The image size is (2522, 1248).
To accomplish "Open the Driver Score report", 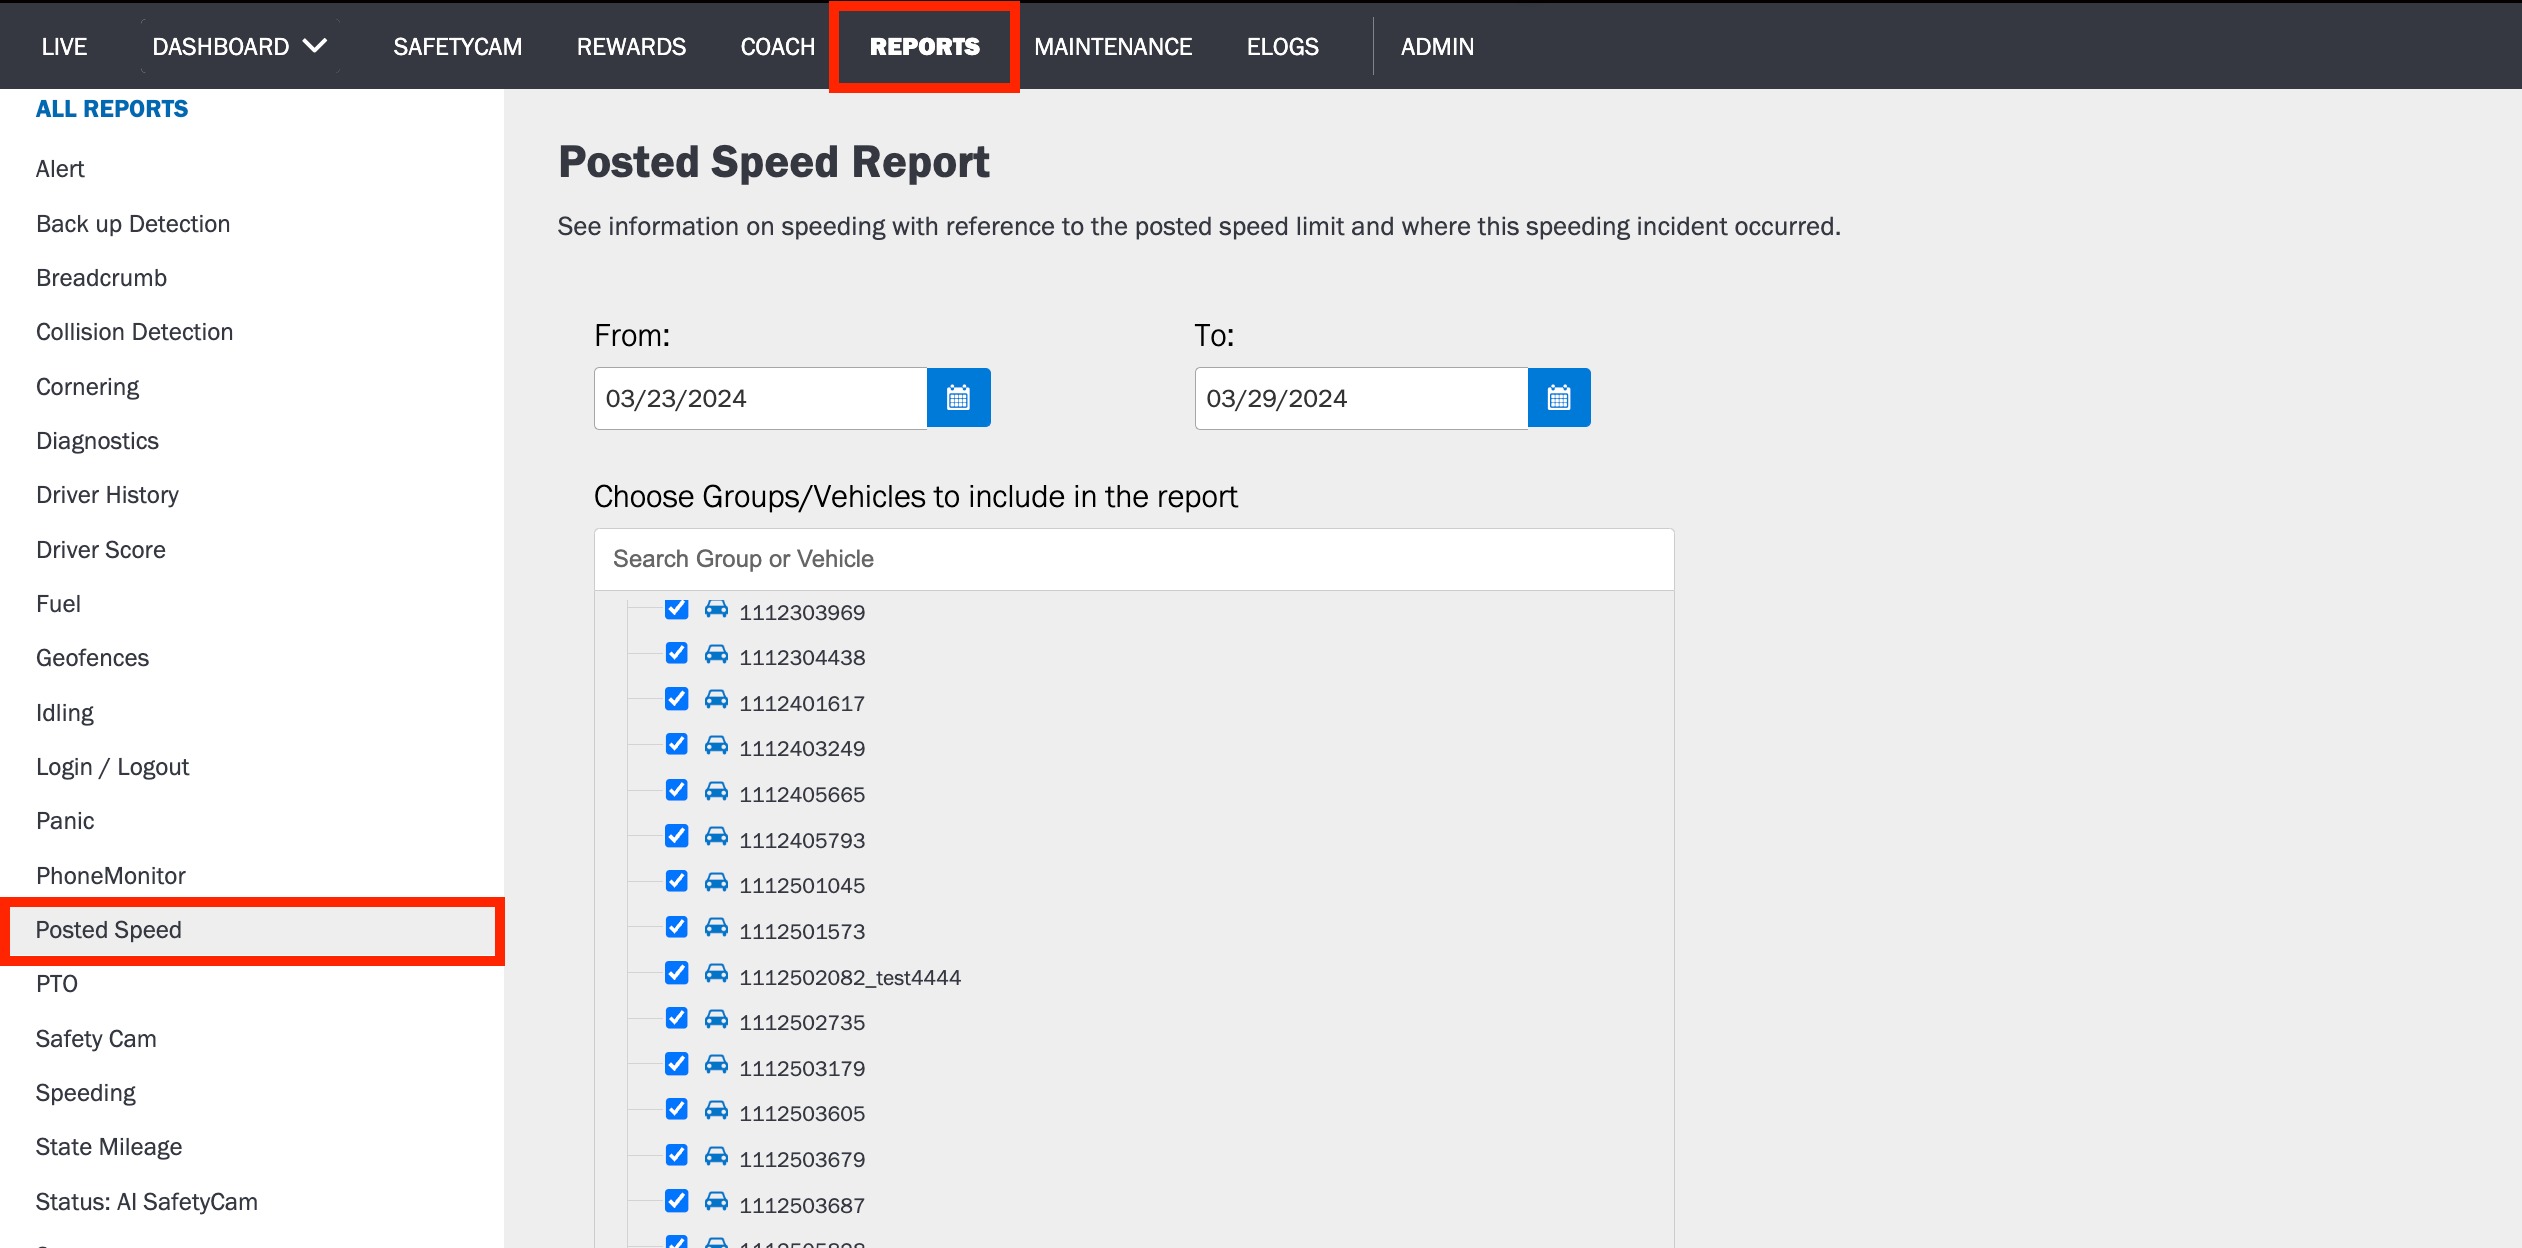I will point(101,550).
